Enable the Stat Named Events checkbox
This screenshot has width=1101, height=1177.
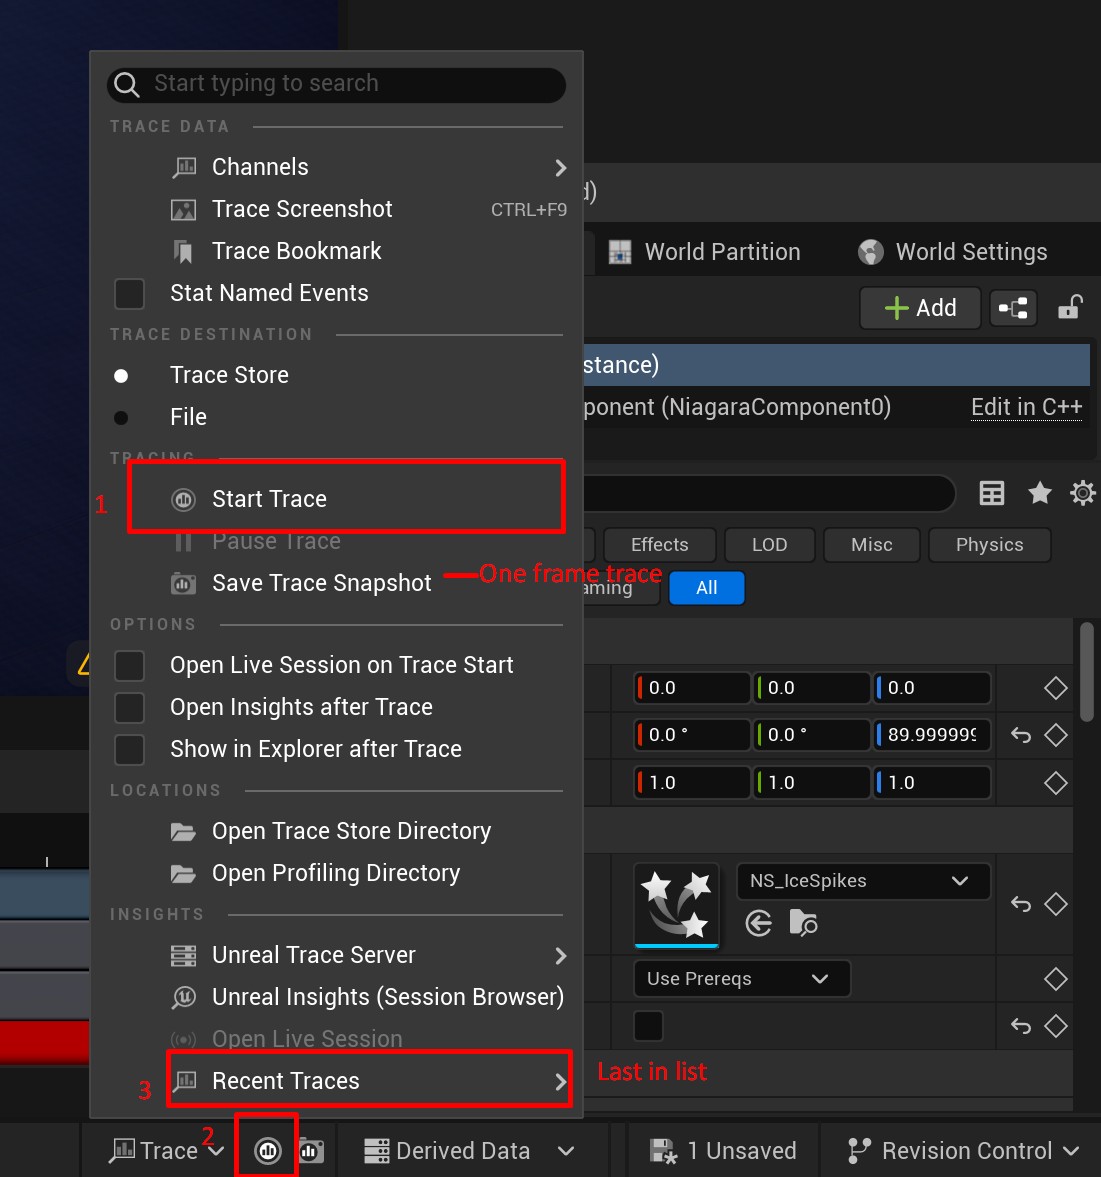pos(129,293)
